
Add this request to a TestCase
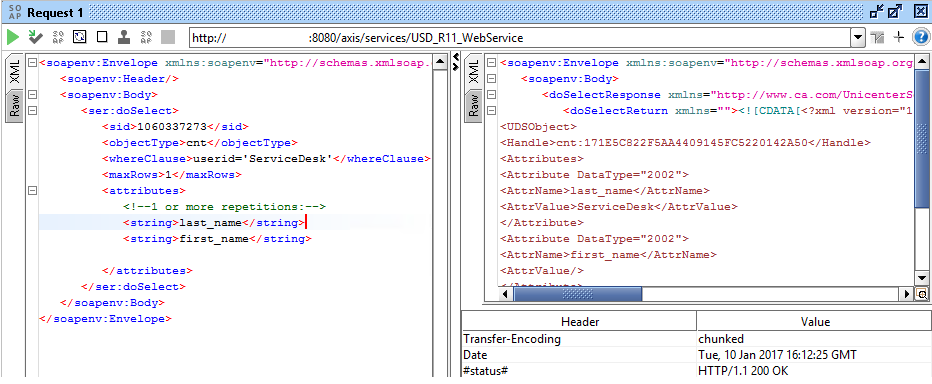pyautogui.click(x=35, y=37)
